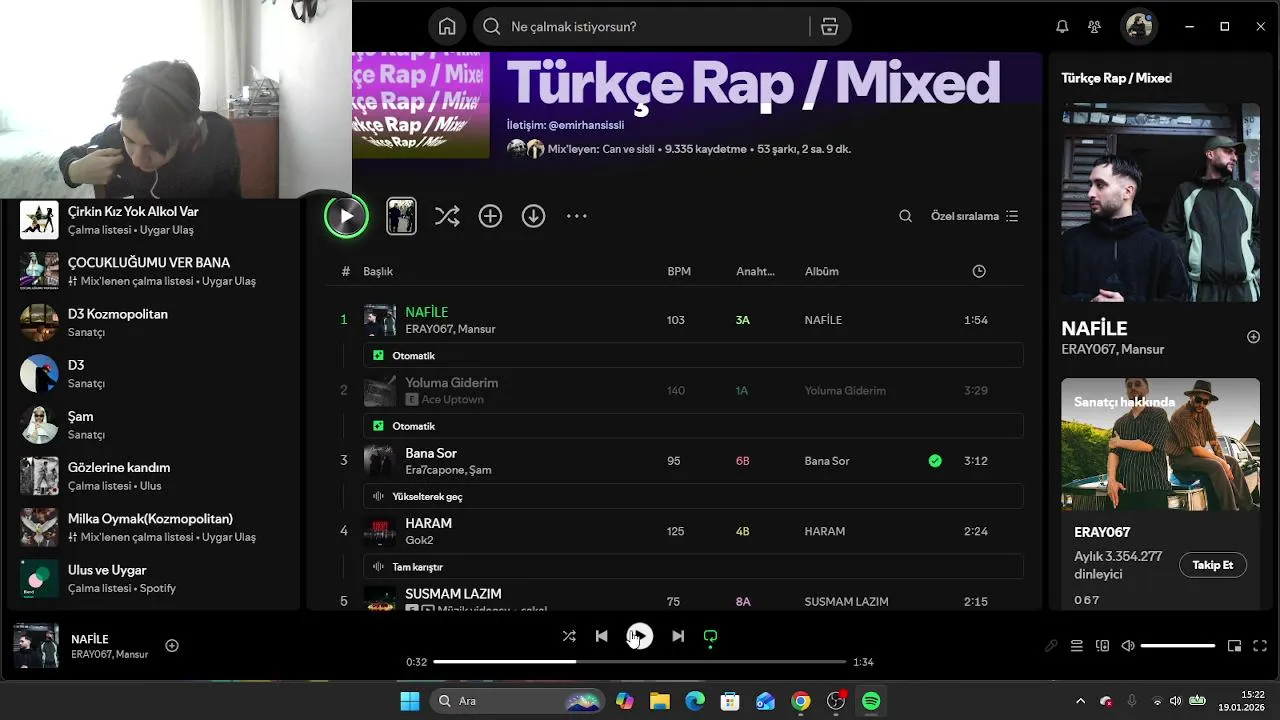Open Mansur artist link in track one

pyautogui.click(x=476, y=329)
